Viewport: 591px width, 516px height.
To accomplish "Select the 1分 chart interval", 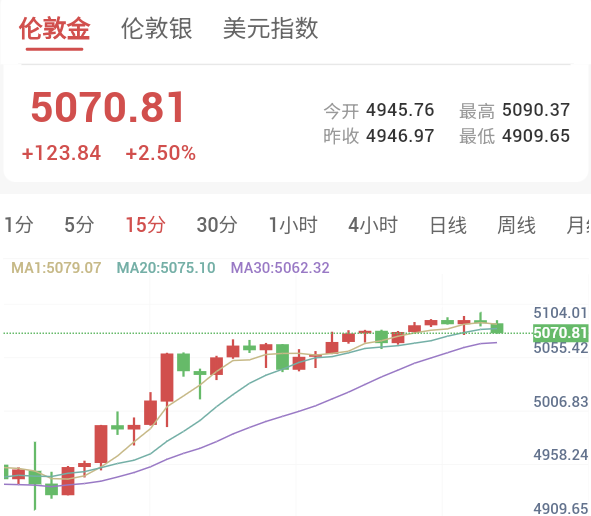I will [18, 225].
